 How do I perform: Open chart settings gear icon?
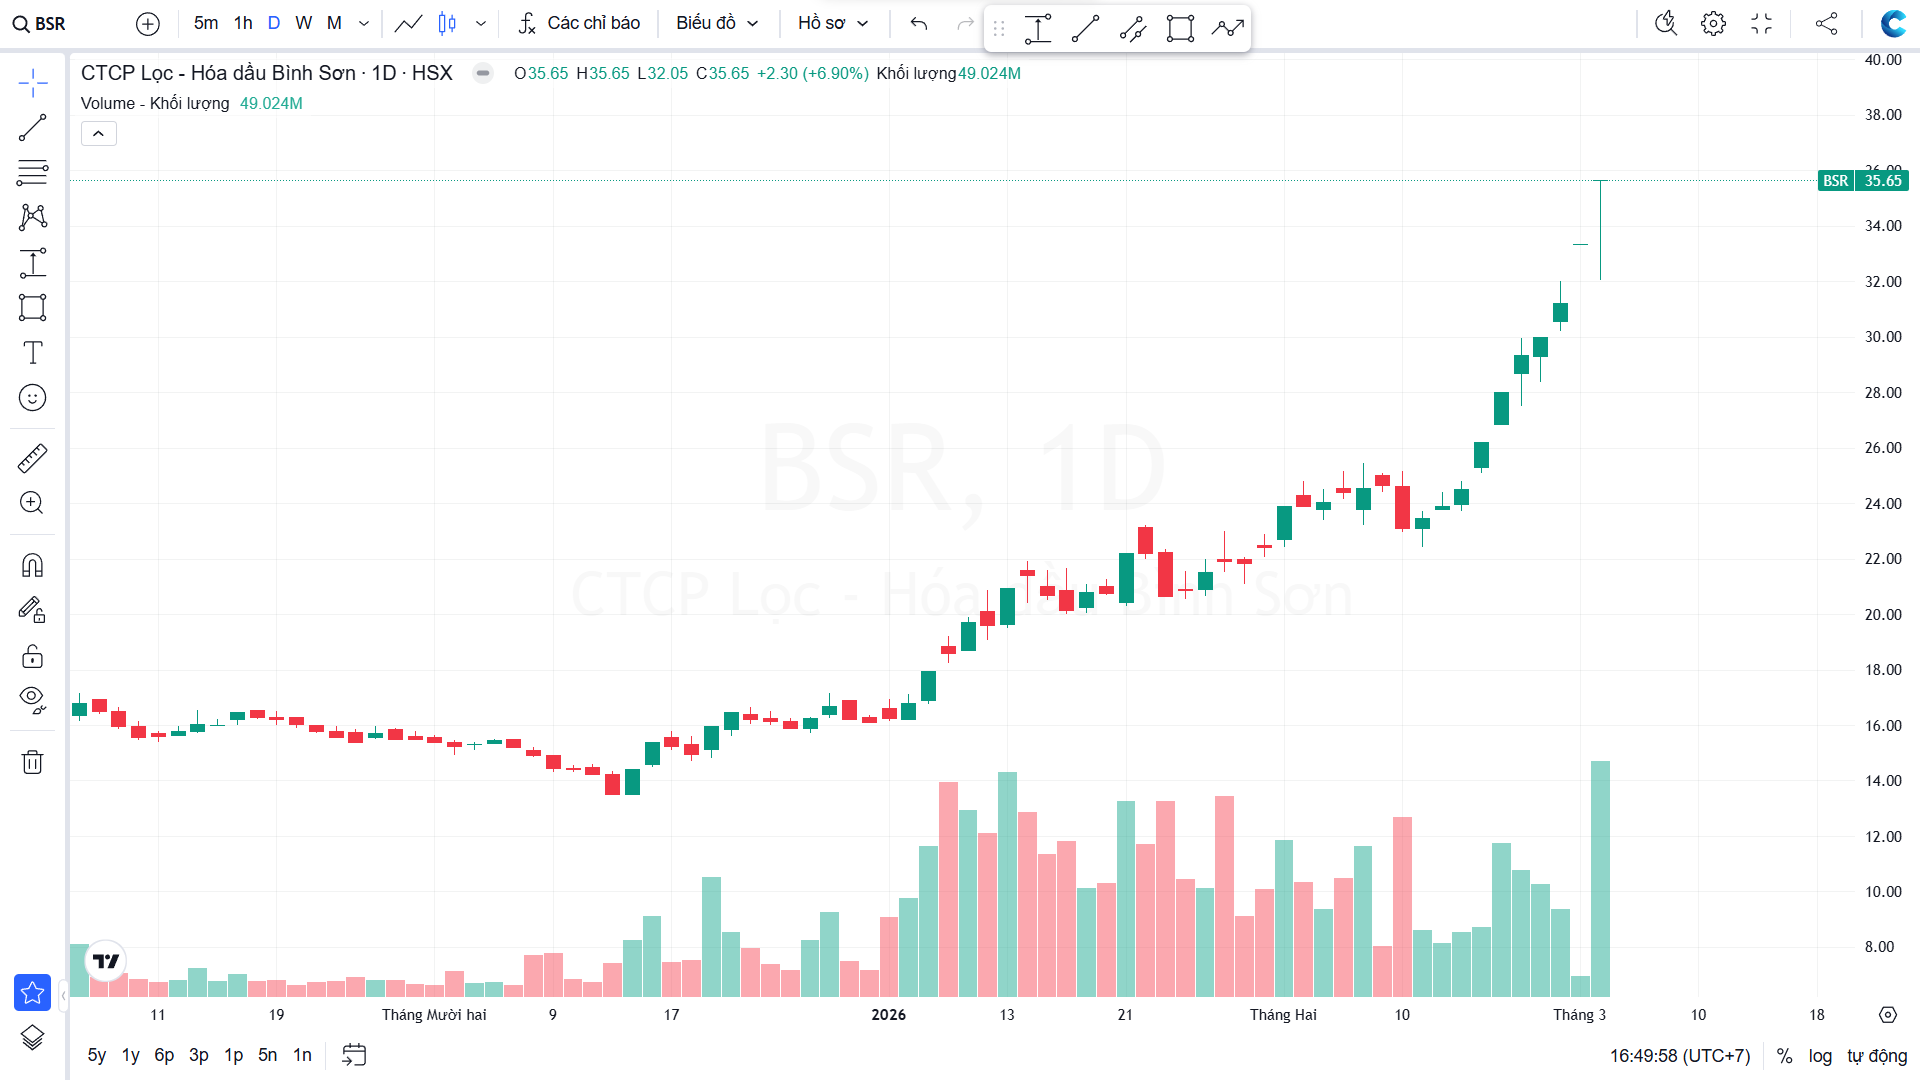pyautogui.click(x=1713, y=23)
